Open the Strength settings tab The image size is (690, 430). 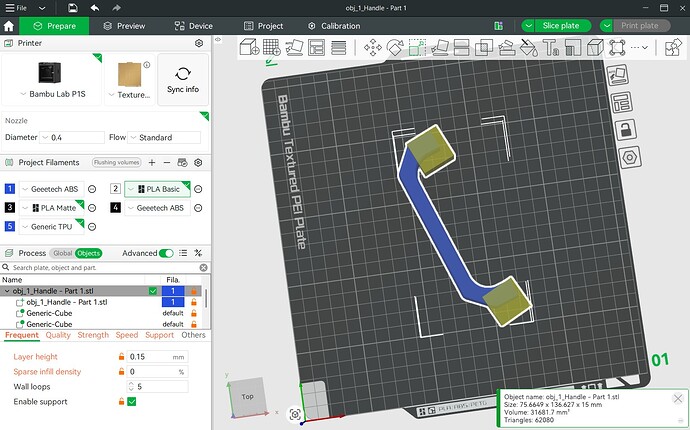pyautogui.click(x=93, y=335)
